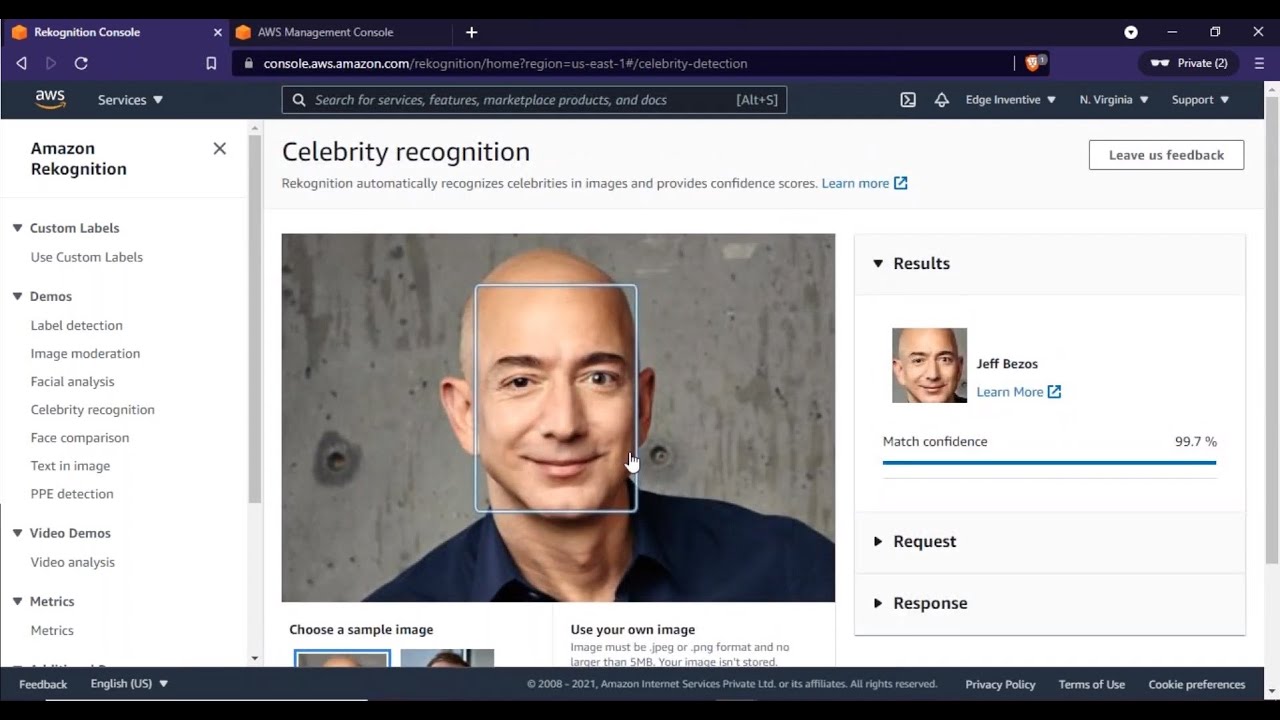Click the browser address bar URL
Viewport: 1280px width, 720px height.
(x=505, y=63)
